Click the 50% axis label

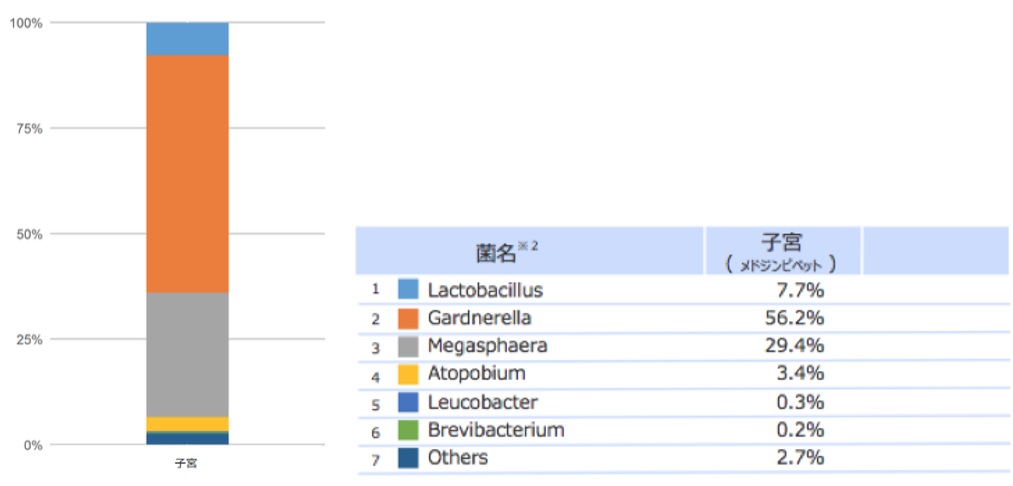(28, 234)
